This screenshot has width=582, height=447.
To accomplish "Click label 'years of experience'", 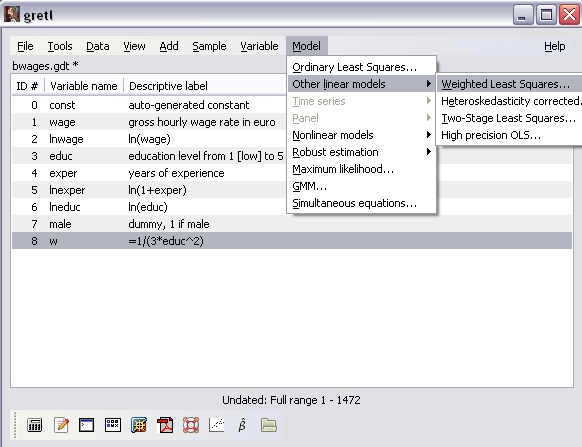I will (176, 173).
